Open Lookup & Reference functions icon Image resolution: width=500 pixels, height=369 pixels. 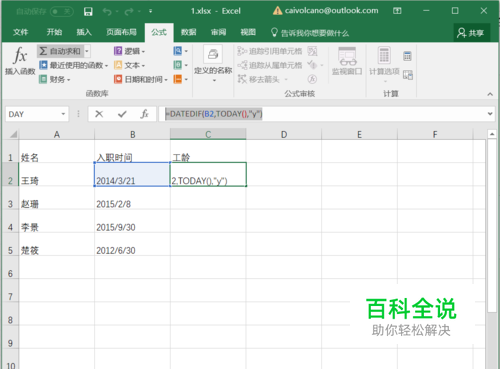[180, 51]
